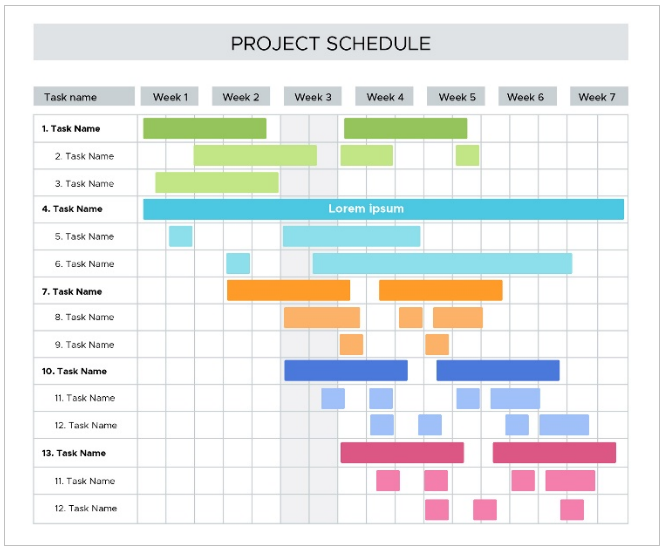The height and width of the screenshot is (552, 665).
Task: Select the small green block in row 2 under Week 5
Action: tap(467, 155)
